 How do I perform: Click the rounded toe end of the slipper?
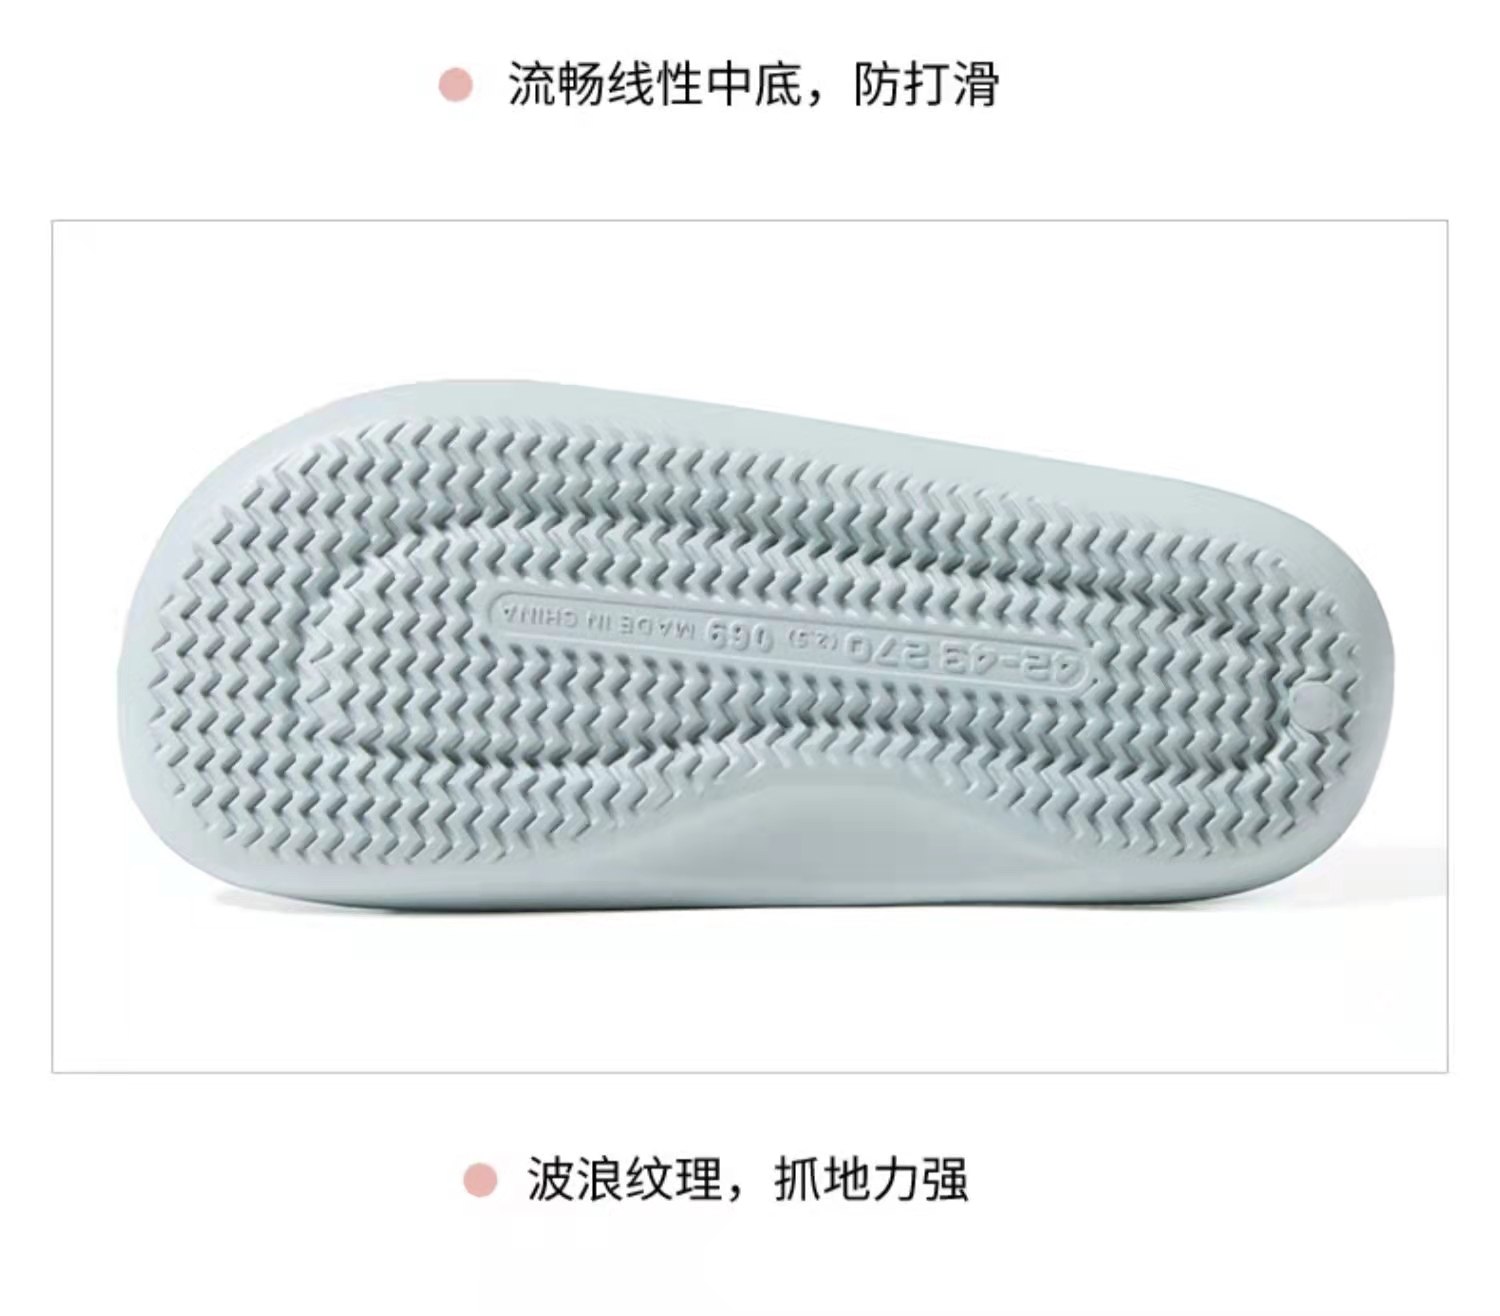click(x=160, y=640)
